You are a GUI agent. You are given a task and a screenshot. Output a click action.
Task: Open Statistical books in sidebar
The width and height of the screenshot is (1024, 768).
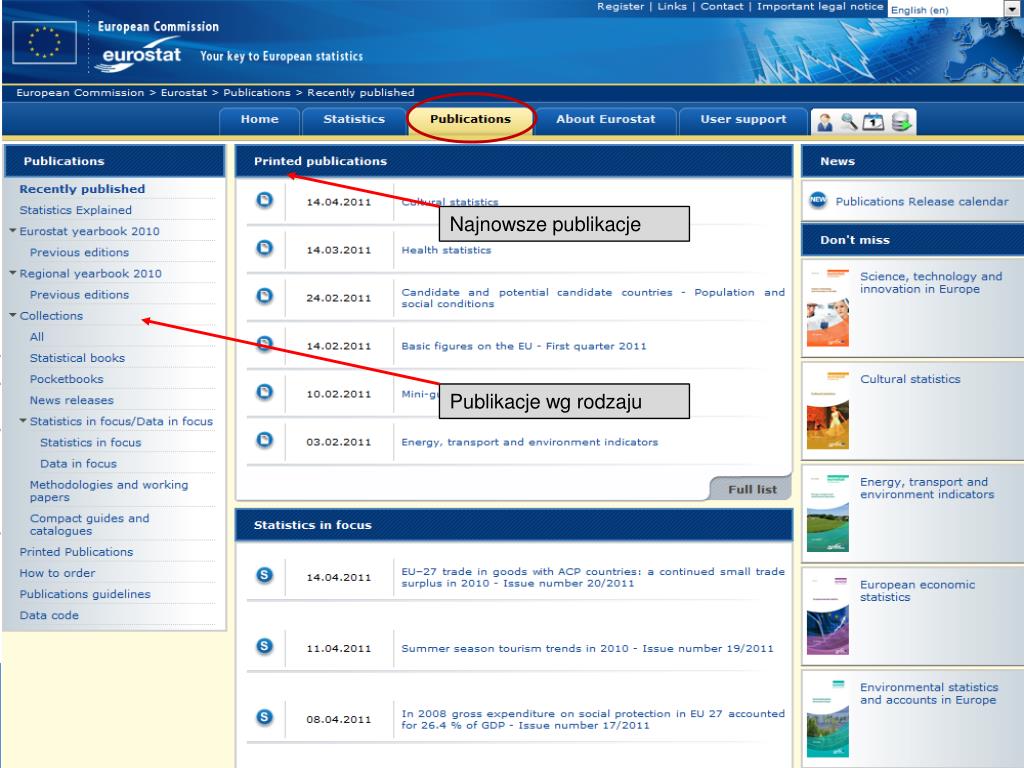click(77, 358)
